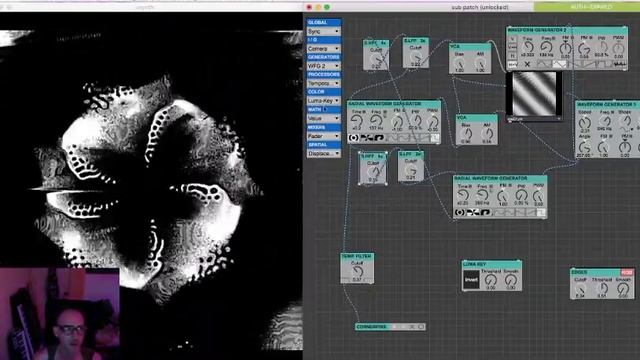
Task: Click the striped waveform preview thumbnail
Action: (534, 94)
